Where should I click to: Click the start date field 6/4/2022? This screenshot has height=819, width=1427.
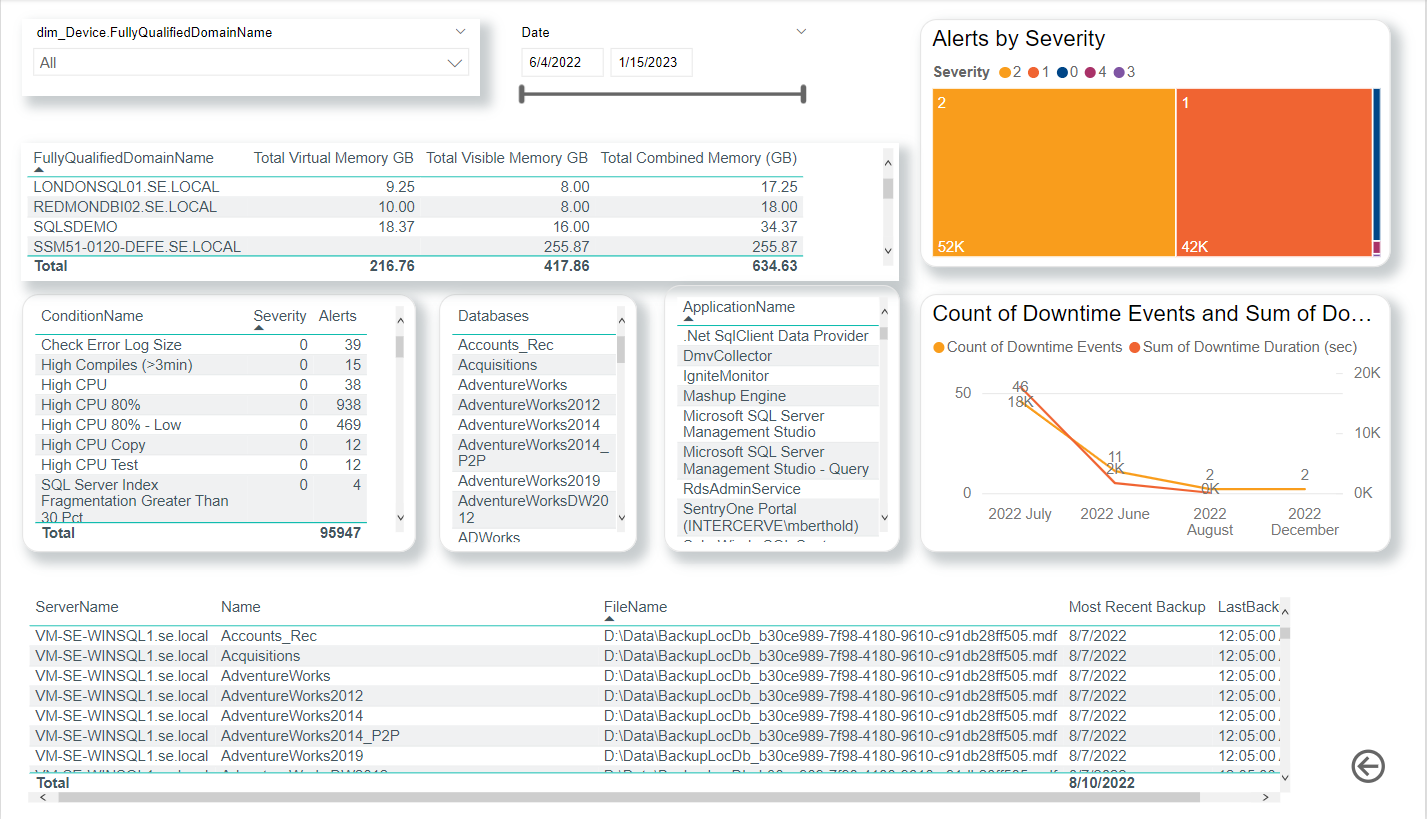562,62
